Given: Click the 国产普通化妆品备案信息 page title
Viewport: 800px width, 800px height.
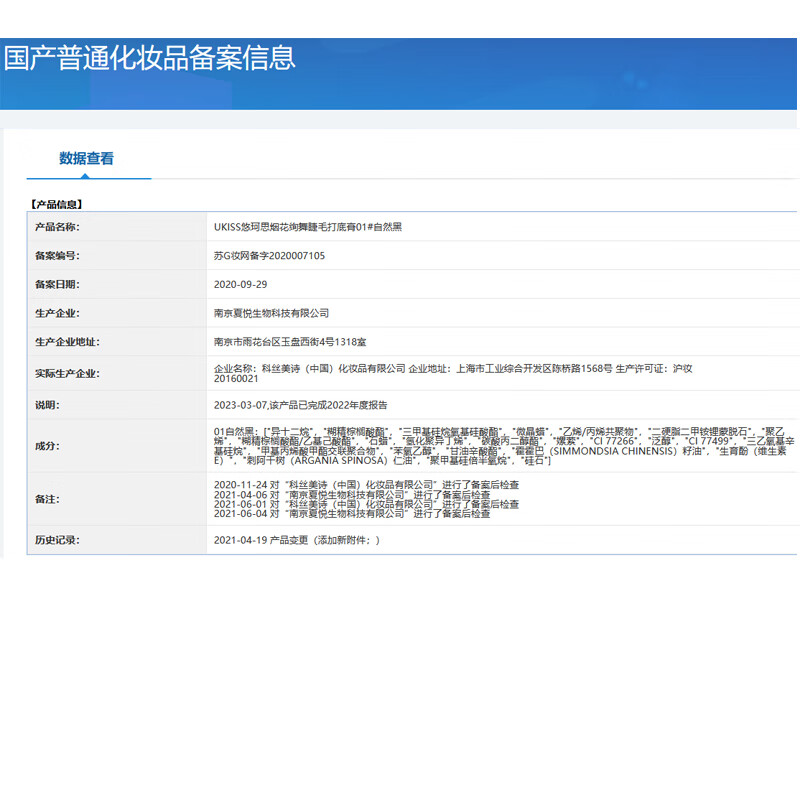Looking at the screenshot, I should pos(150,57).
